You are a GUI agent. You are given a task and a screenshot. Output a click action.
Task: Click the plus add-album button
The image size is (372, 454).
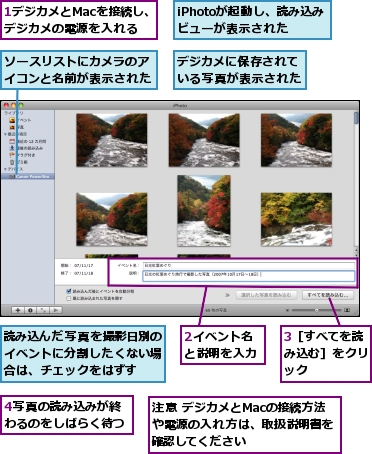pos(18,310)
